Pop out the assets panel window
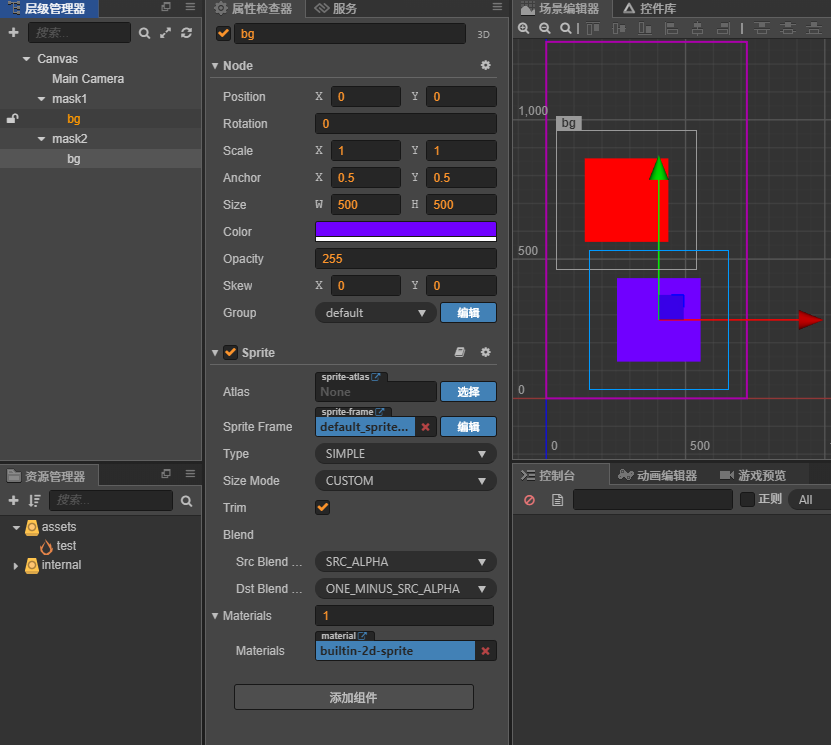This screenshot has width=831, height=745. coord(166,473)
